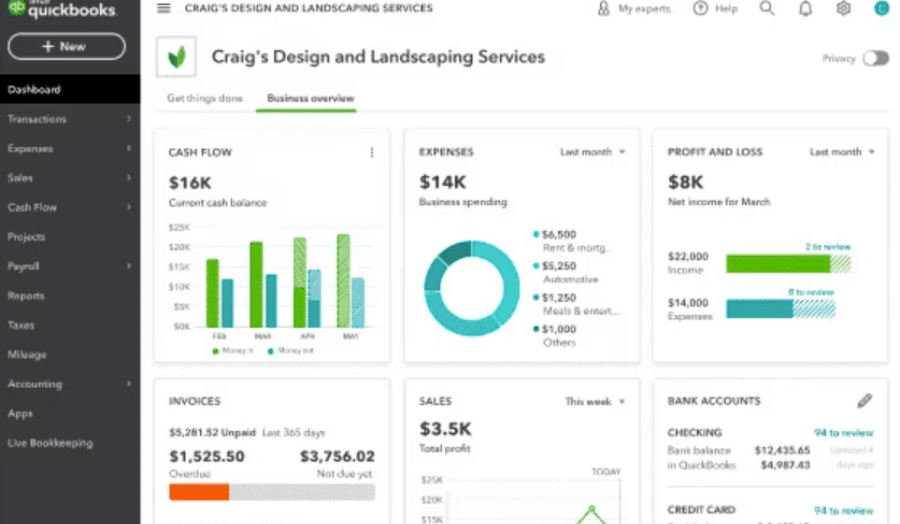Open Cash Flow card options menu
Screen dimensions: 900x524
(372, 152)
